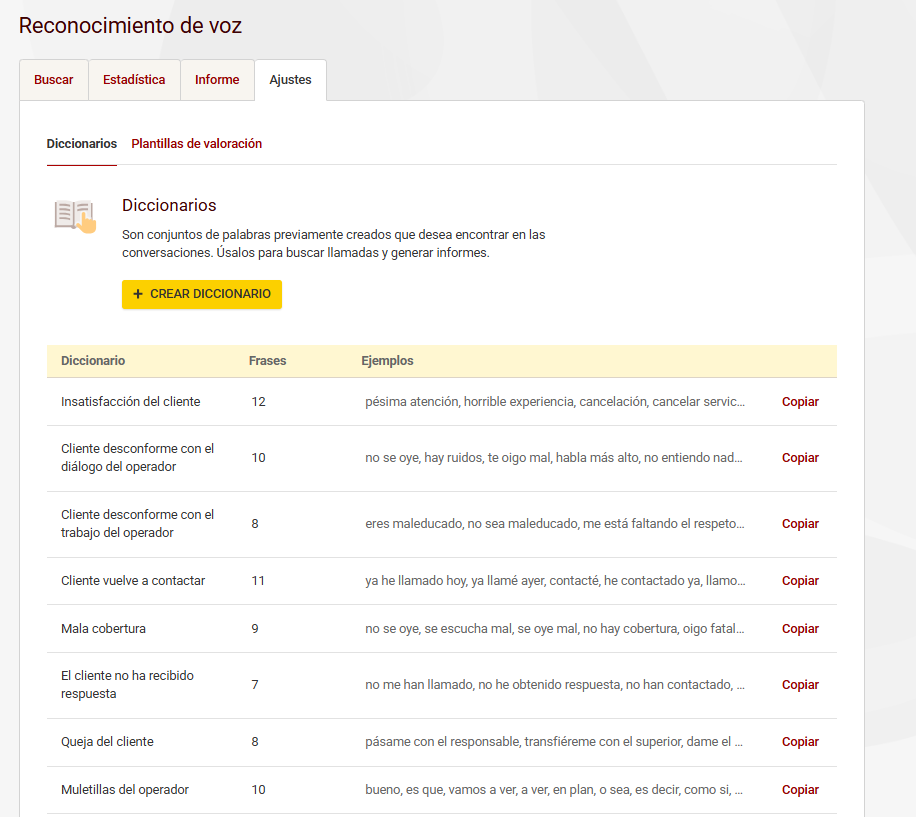Click the Crear Diccionario button
916x817 pixels.
[202, 294]
